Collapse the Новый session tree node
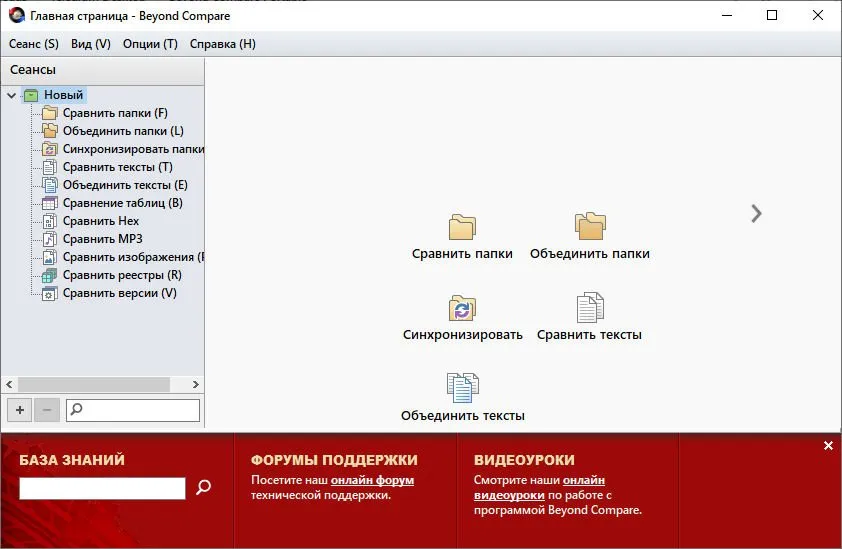 tap(11, 96)
